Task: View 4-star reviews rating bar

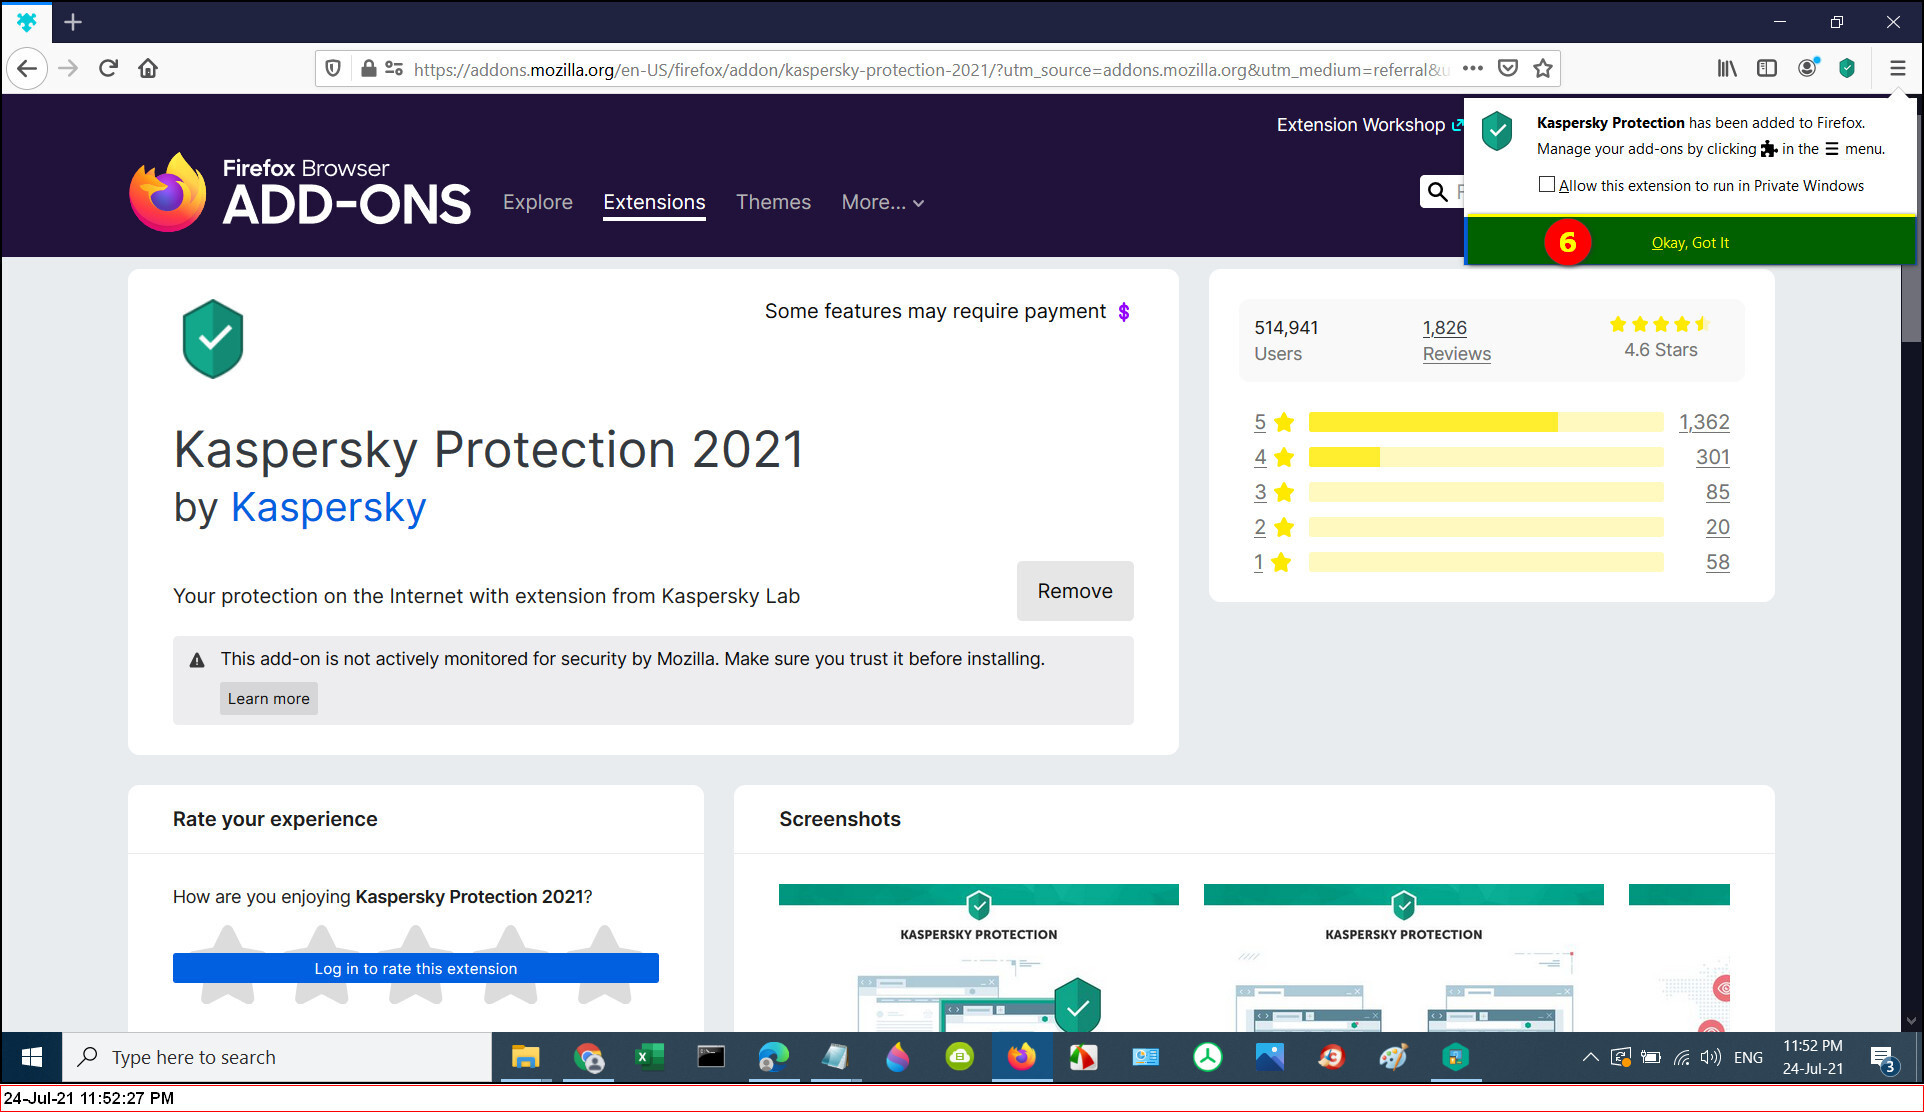Action: point(1486,457)
